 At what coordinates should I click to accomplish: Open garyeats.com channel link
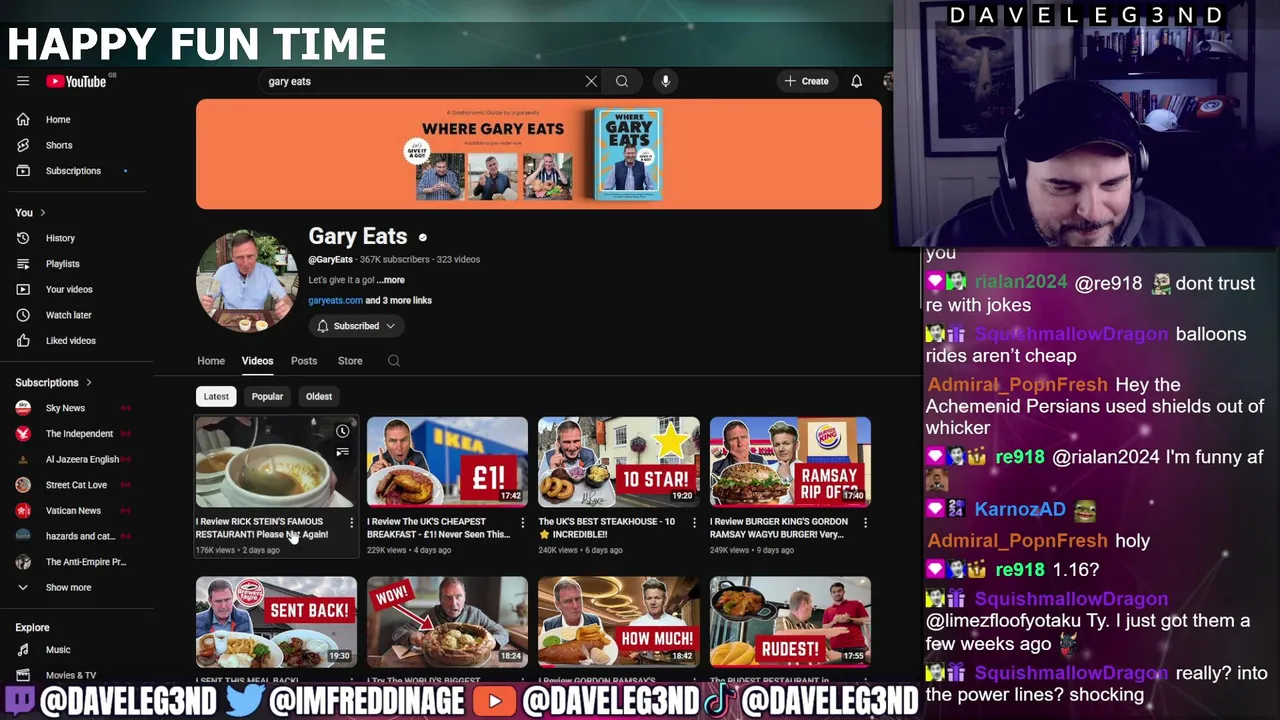335,300
